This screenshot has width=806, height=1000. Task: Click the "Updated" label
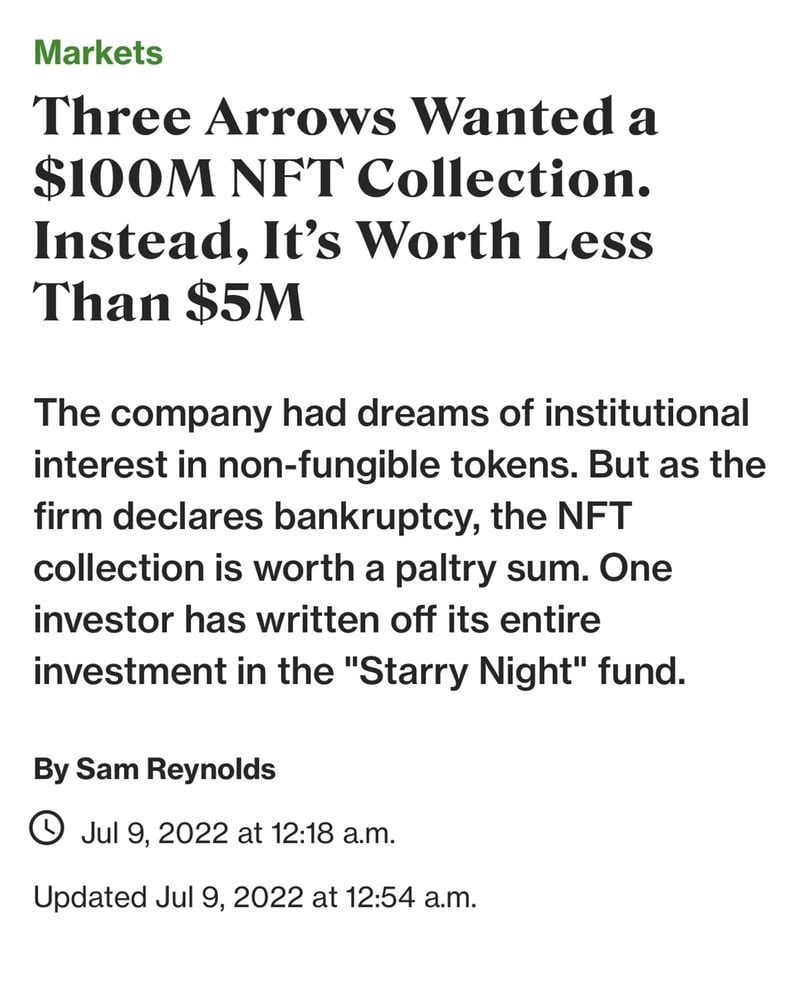click(89, 896)
